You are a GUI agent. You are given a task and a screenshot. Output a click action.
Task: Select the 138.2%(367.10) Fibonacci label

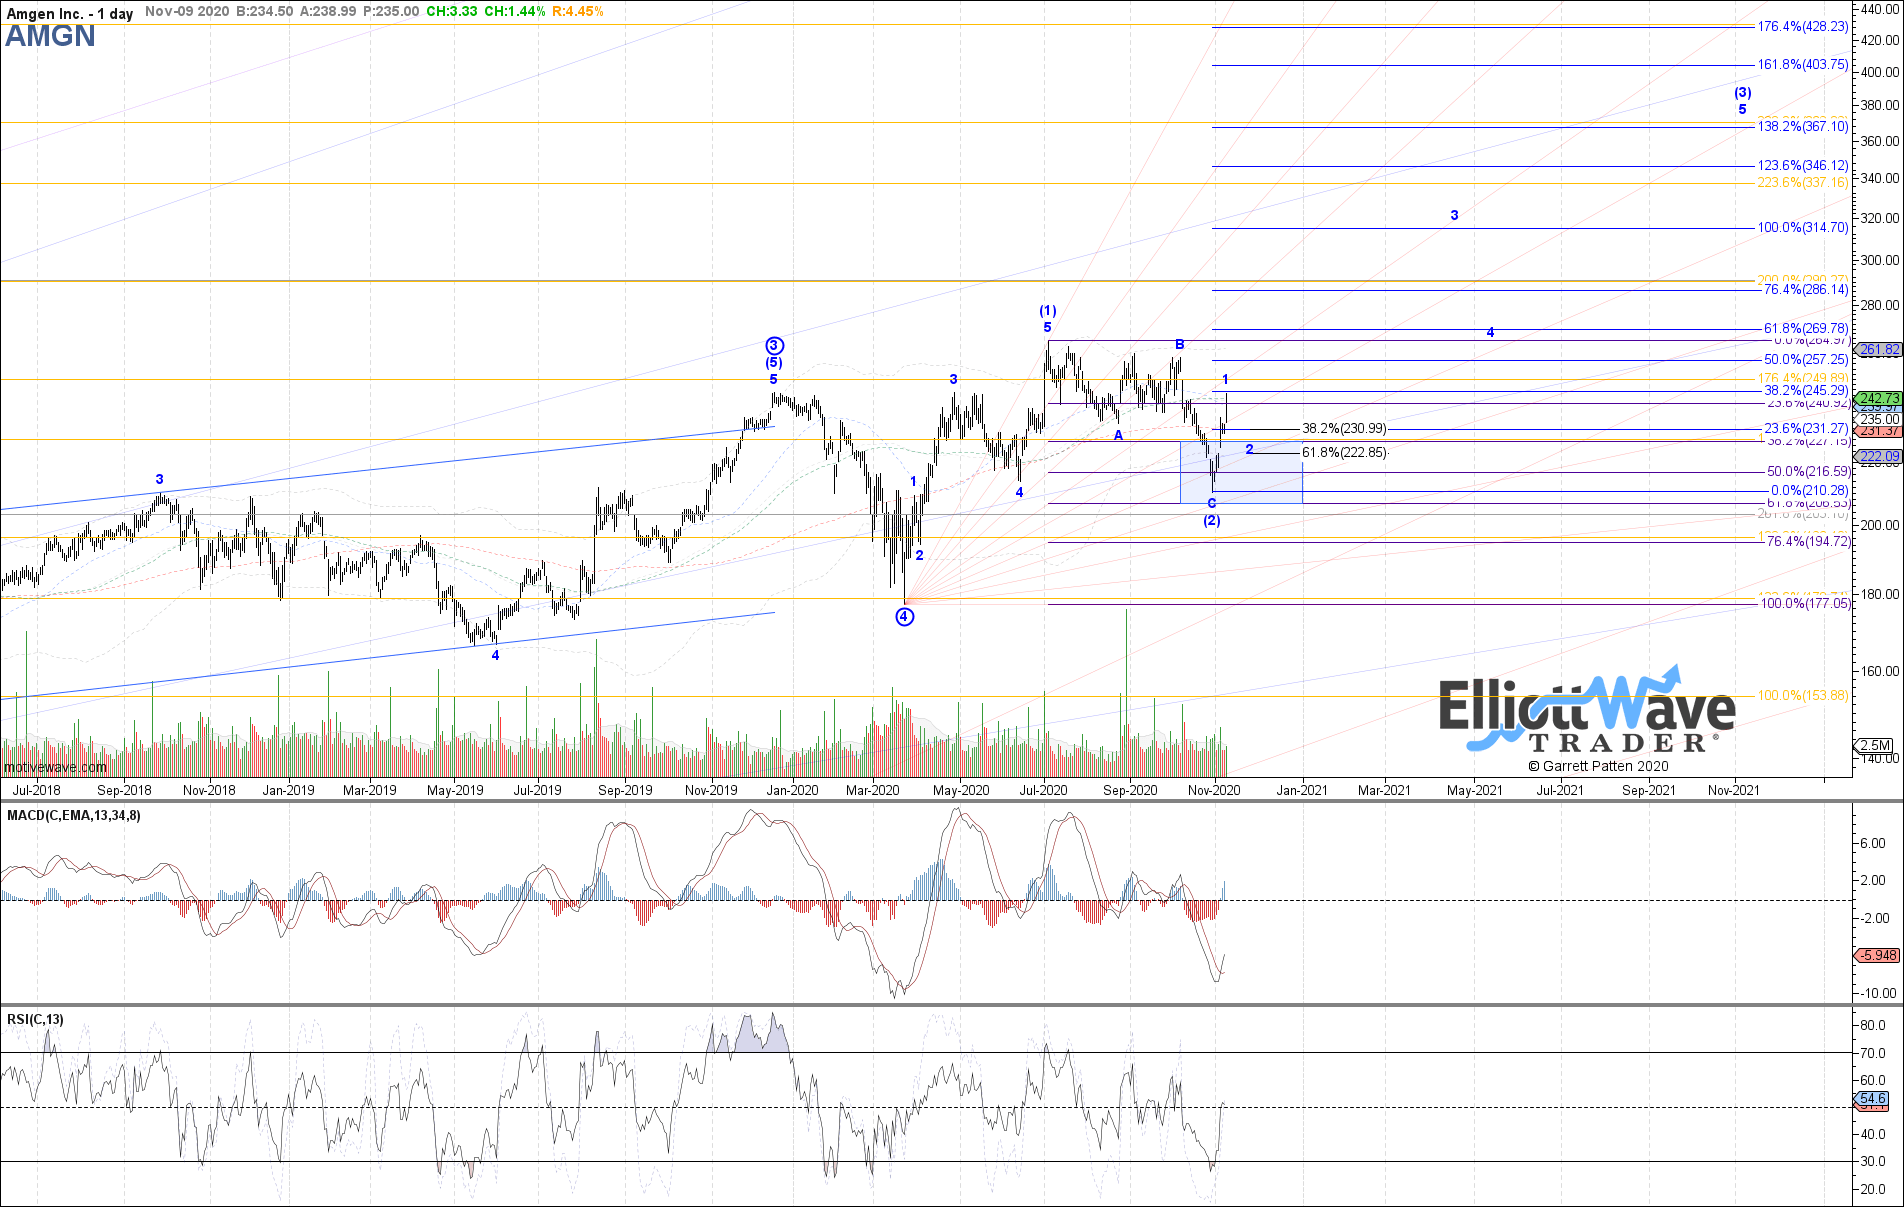pyautogui.click(x=1803, y=127)
